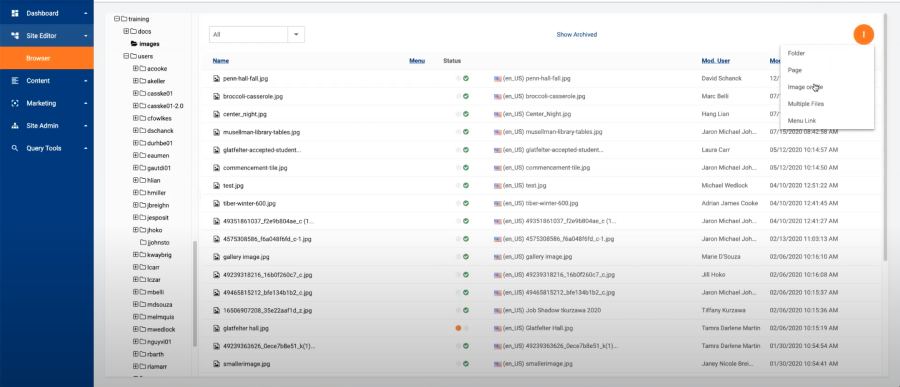The height and width of the screenshot is (387, 900).
Task: Click the folder tree vertical scrollbar
Action: 195,293
